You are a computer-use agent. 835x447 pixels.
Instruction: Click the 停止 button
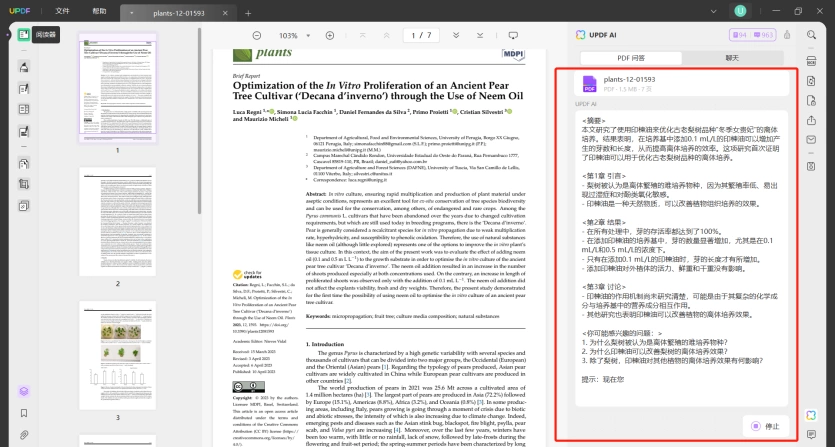pyautogui.click(x=765, y=426)
